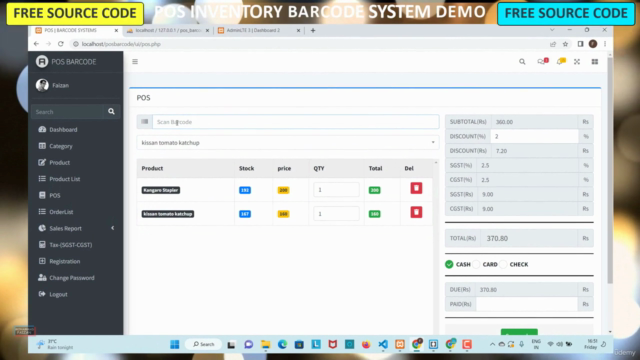The width and height of the screenshot is (640, 360).
Task: Click the Kangaro Stapler QTY field
Action: (336, 190)
